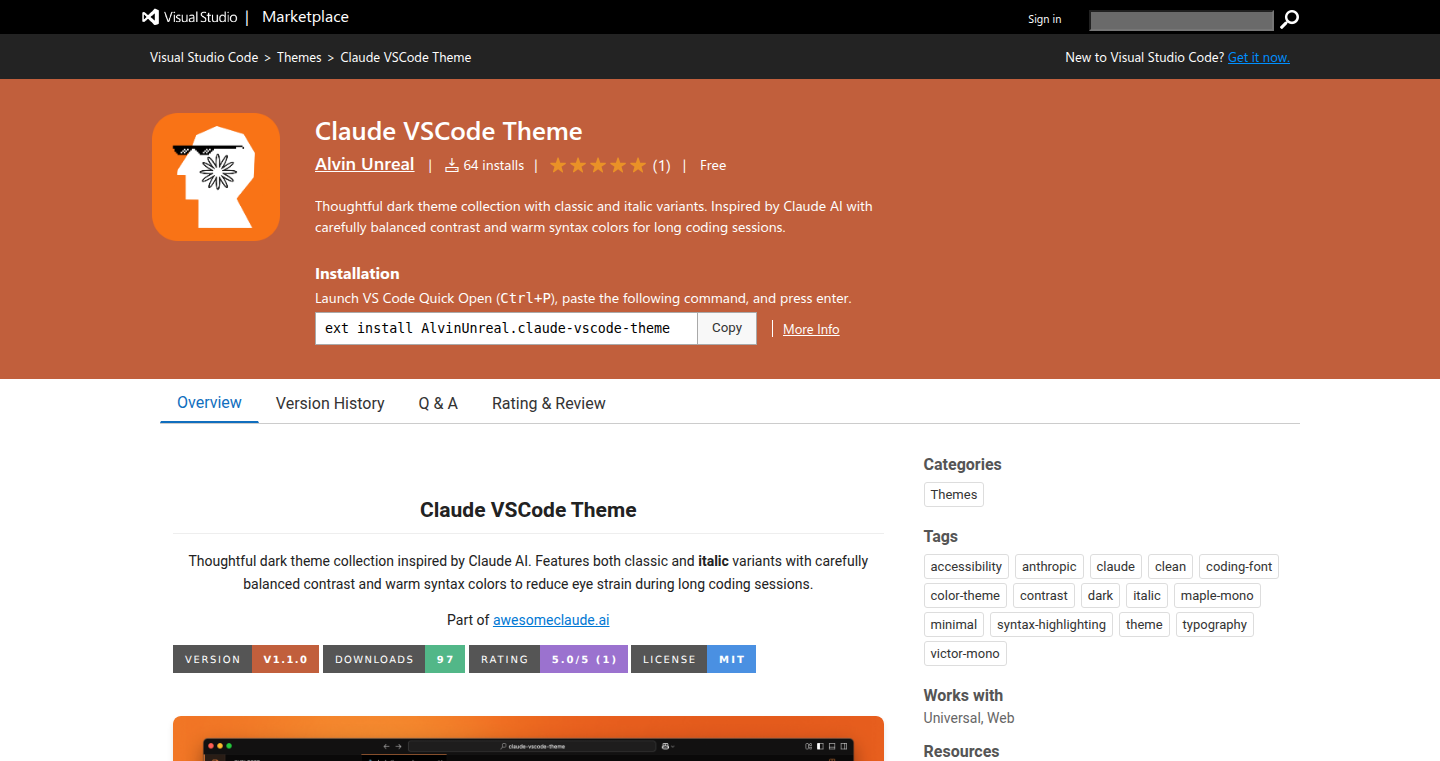Viewport: 1440px width, 761px height.
Task: Open the Marketplace home link
Action: coord(305,17)
